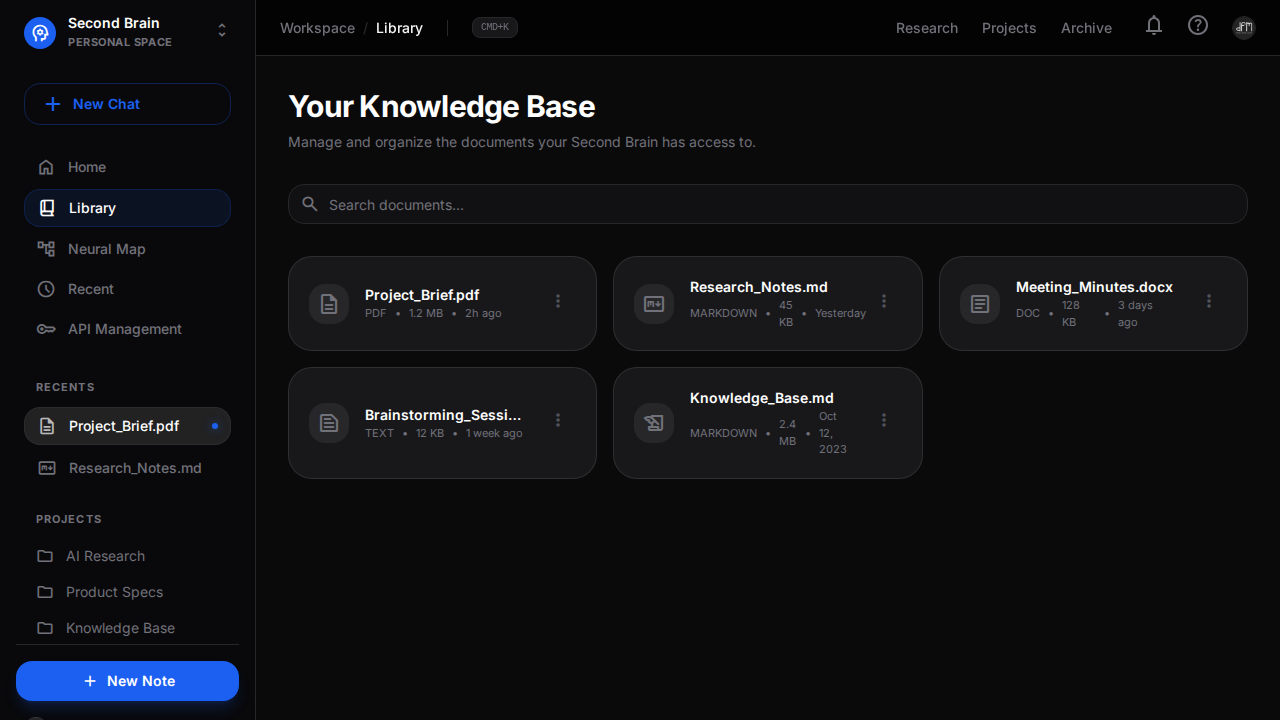Open the Archive tab
This screenshot has height=720, width=1280.
click(x=1086, y=28)
